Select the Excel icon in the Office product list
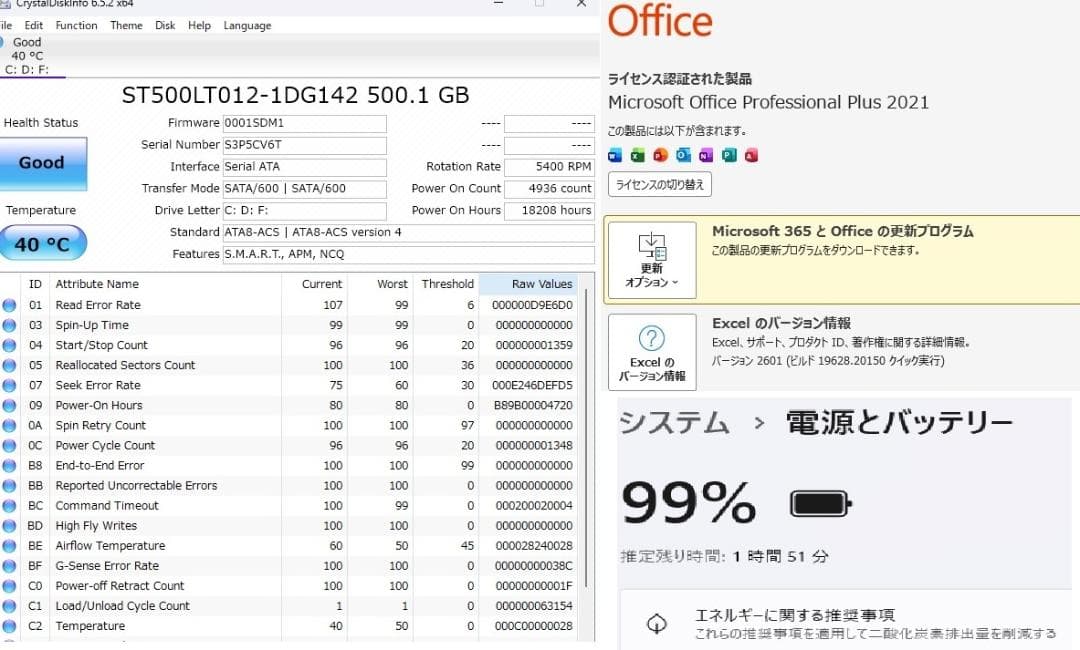Screen dimensions: 1080x650 637,155
